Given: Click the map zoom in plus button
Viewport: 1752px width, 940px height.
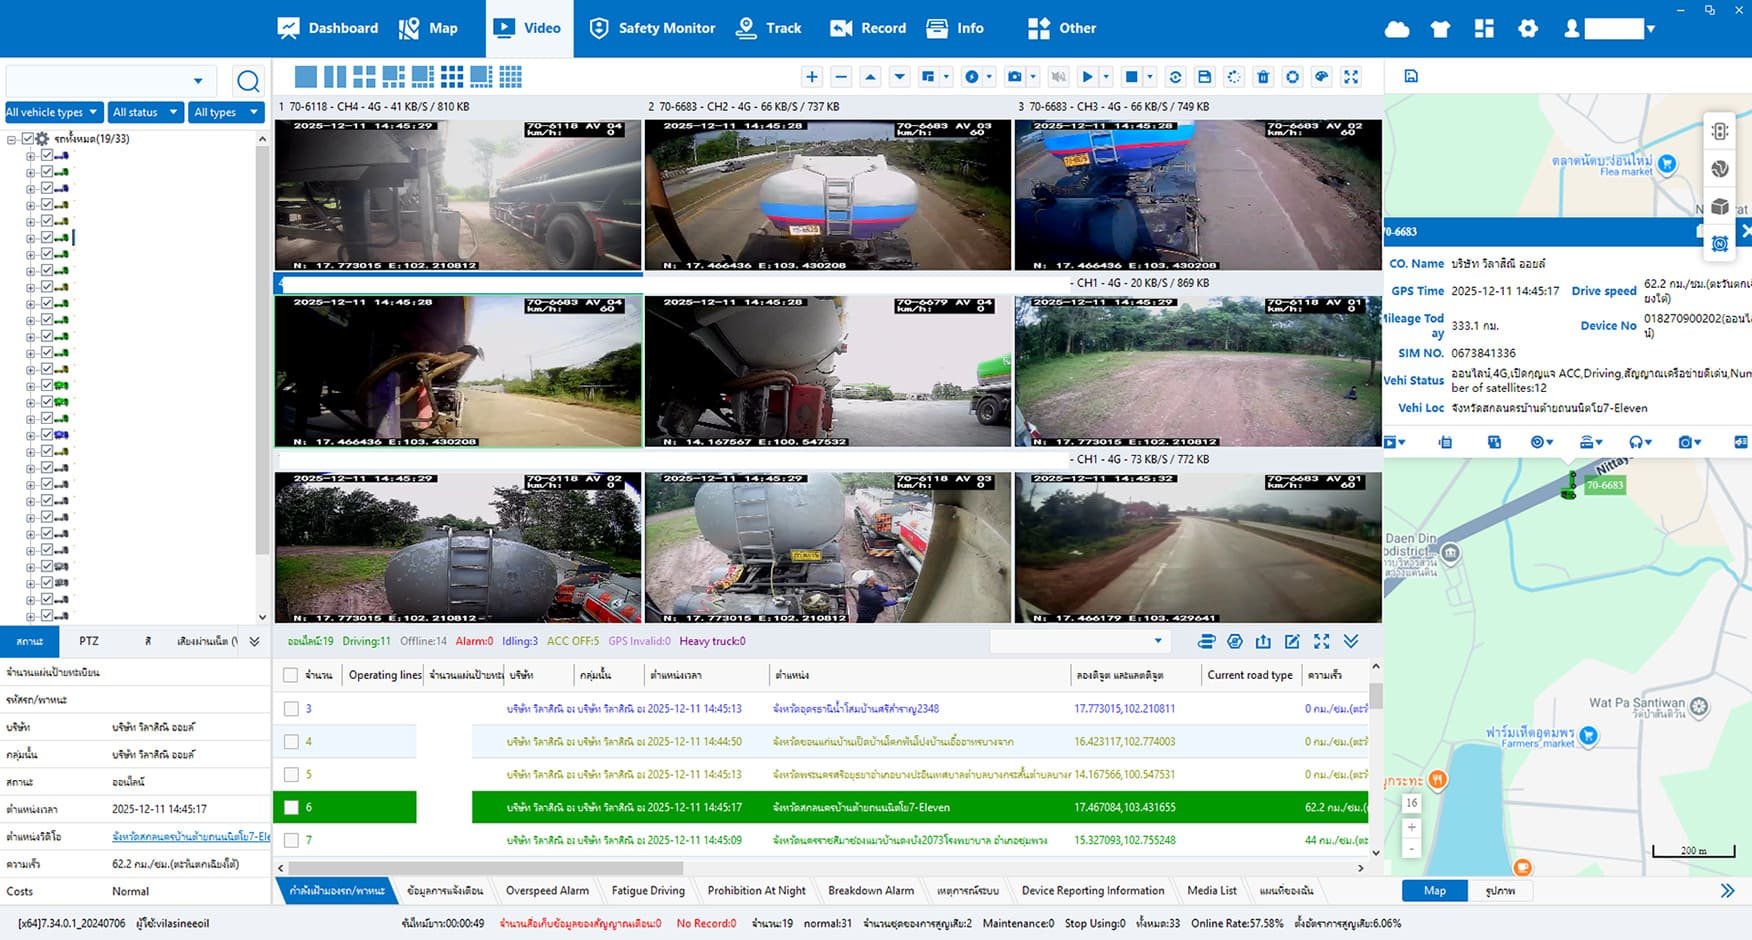Looking at the screenshot, I should [1411, 828].
